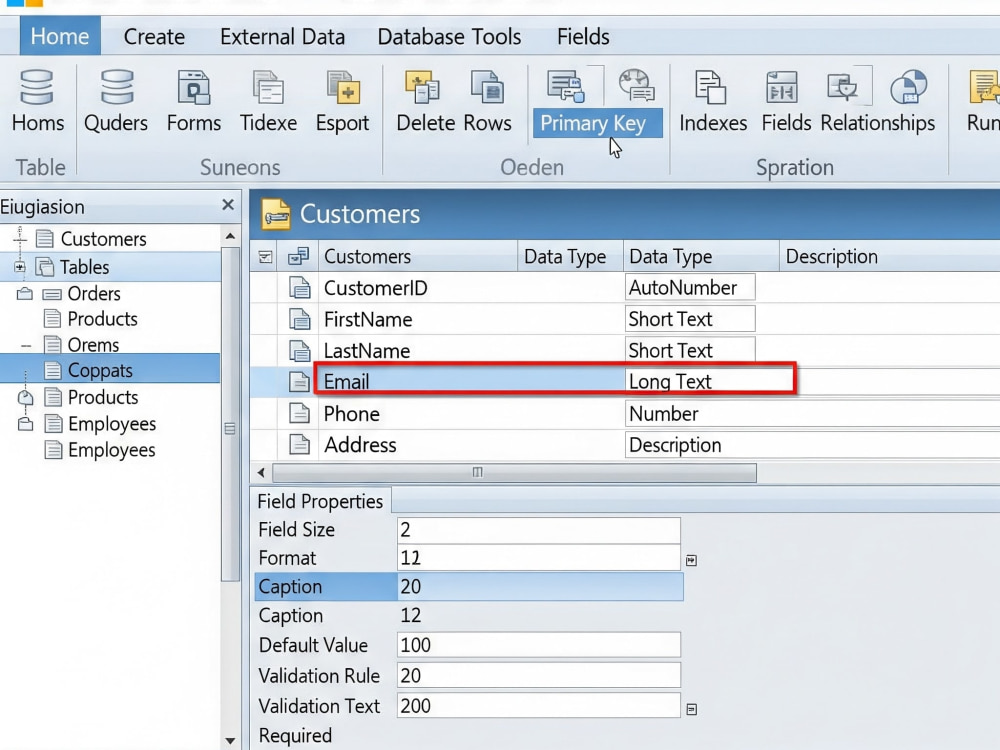This screenshot has width=1000, height=750.
Task: Click the Email row icon
Action: [x=299, y=381]
